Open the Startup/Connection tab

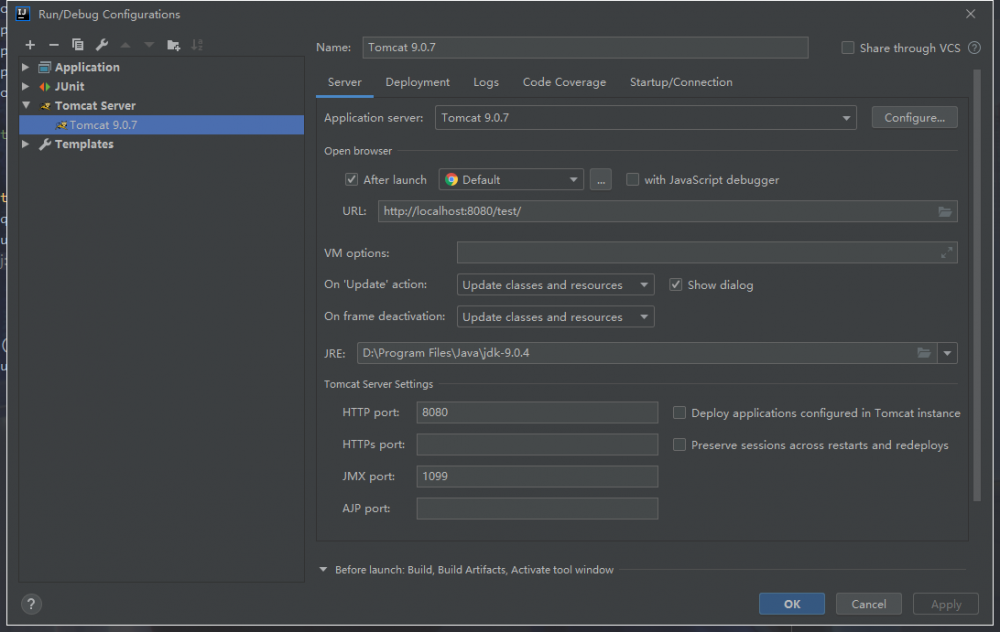pyautogui.click(x=680, y=82)
